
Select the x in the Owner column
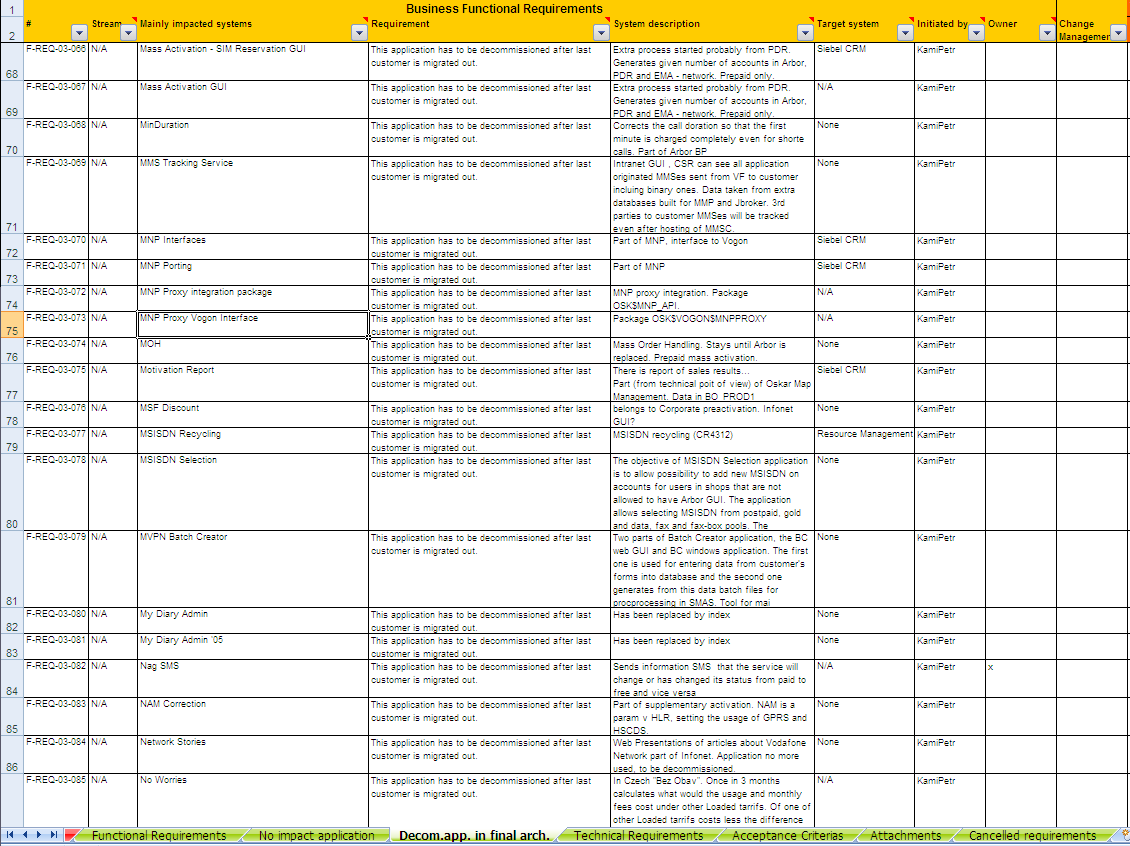click(x=1020, y=678)
